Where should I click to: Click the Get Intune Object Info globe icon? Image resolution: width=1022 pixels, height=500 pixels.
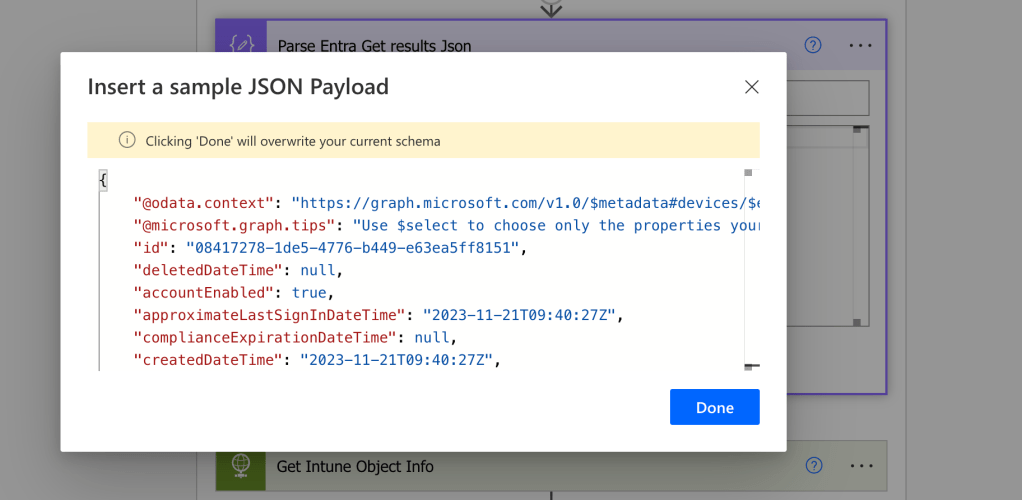241,466
